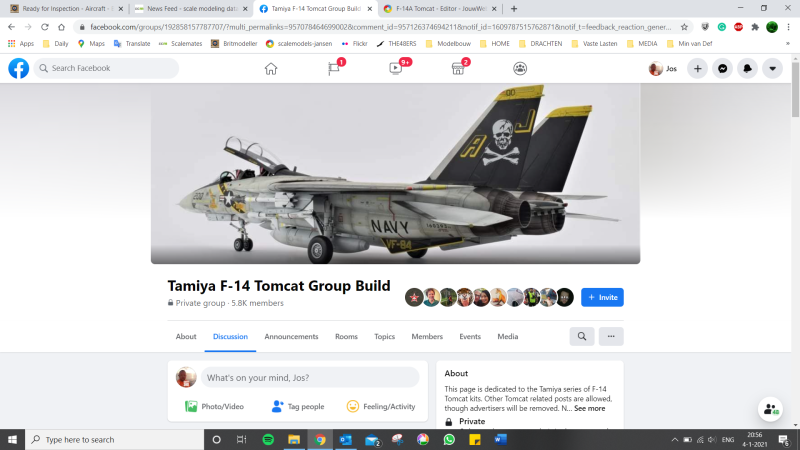Open Notifications bell icon
This screenshot has height=450, width=800.
tap(747, 68)
